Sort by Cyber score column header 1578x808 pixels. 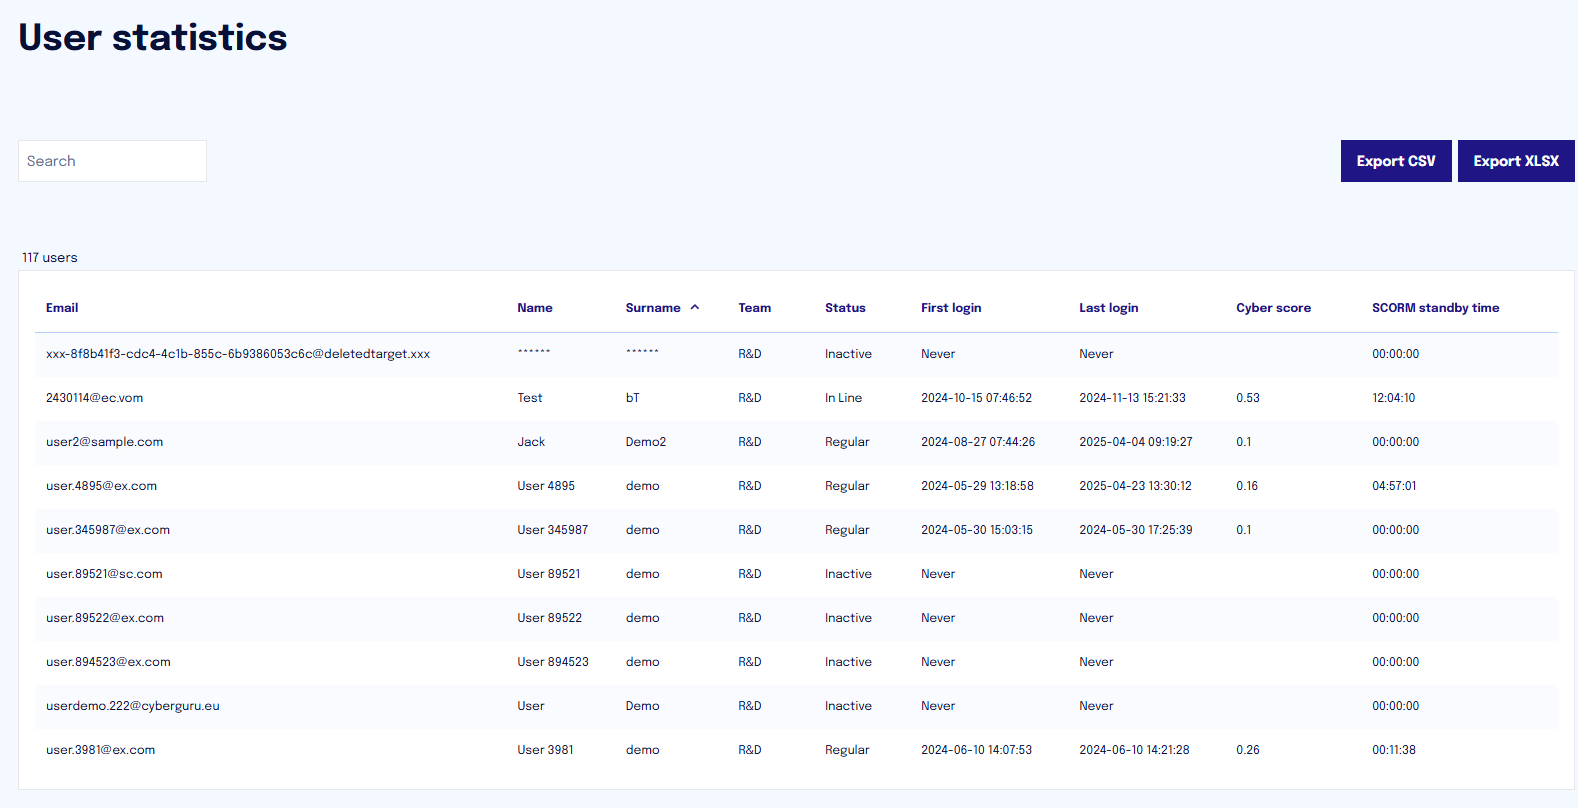[x=1273, y=308]
